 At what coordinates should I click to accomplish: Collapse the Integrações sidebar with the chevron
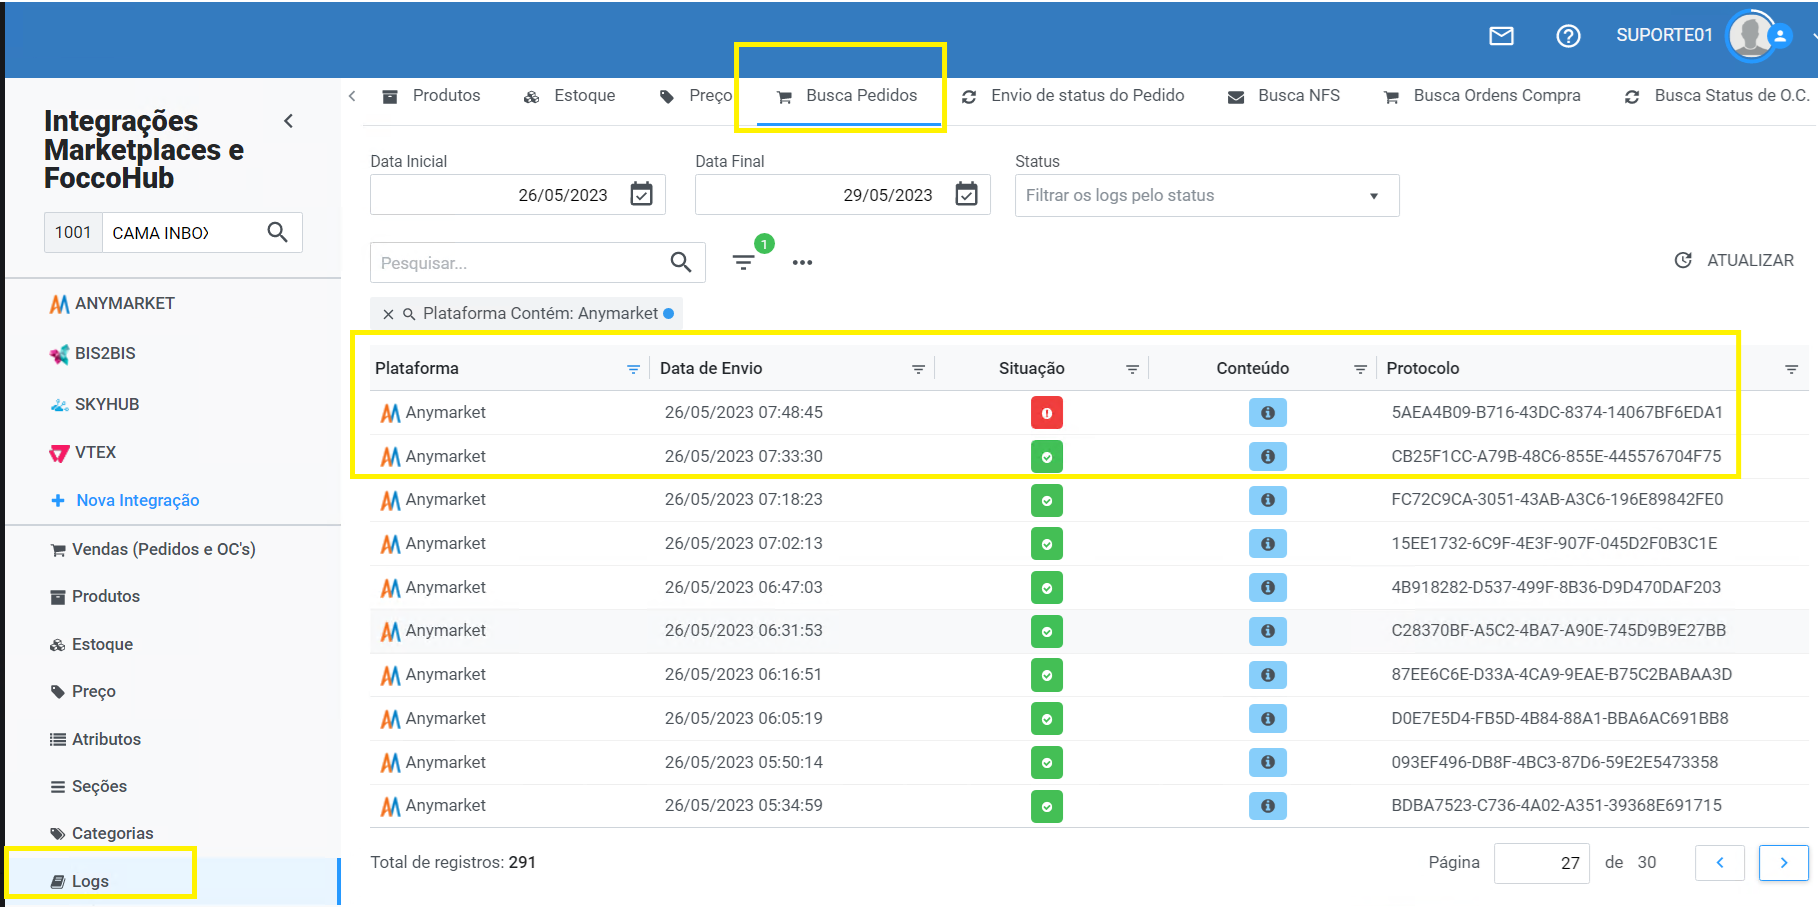[289, 121]
